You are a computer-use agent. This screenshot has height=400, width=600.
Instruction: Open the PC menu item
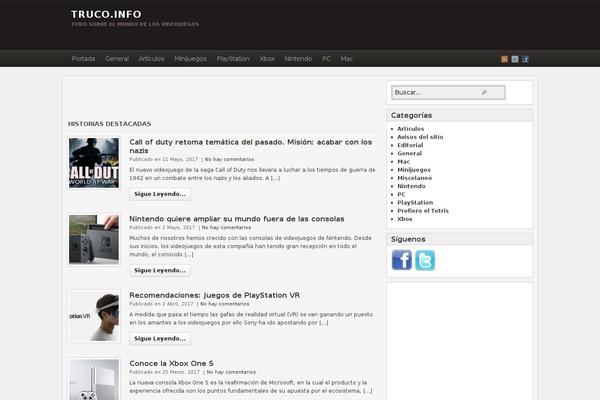326,59
